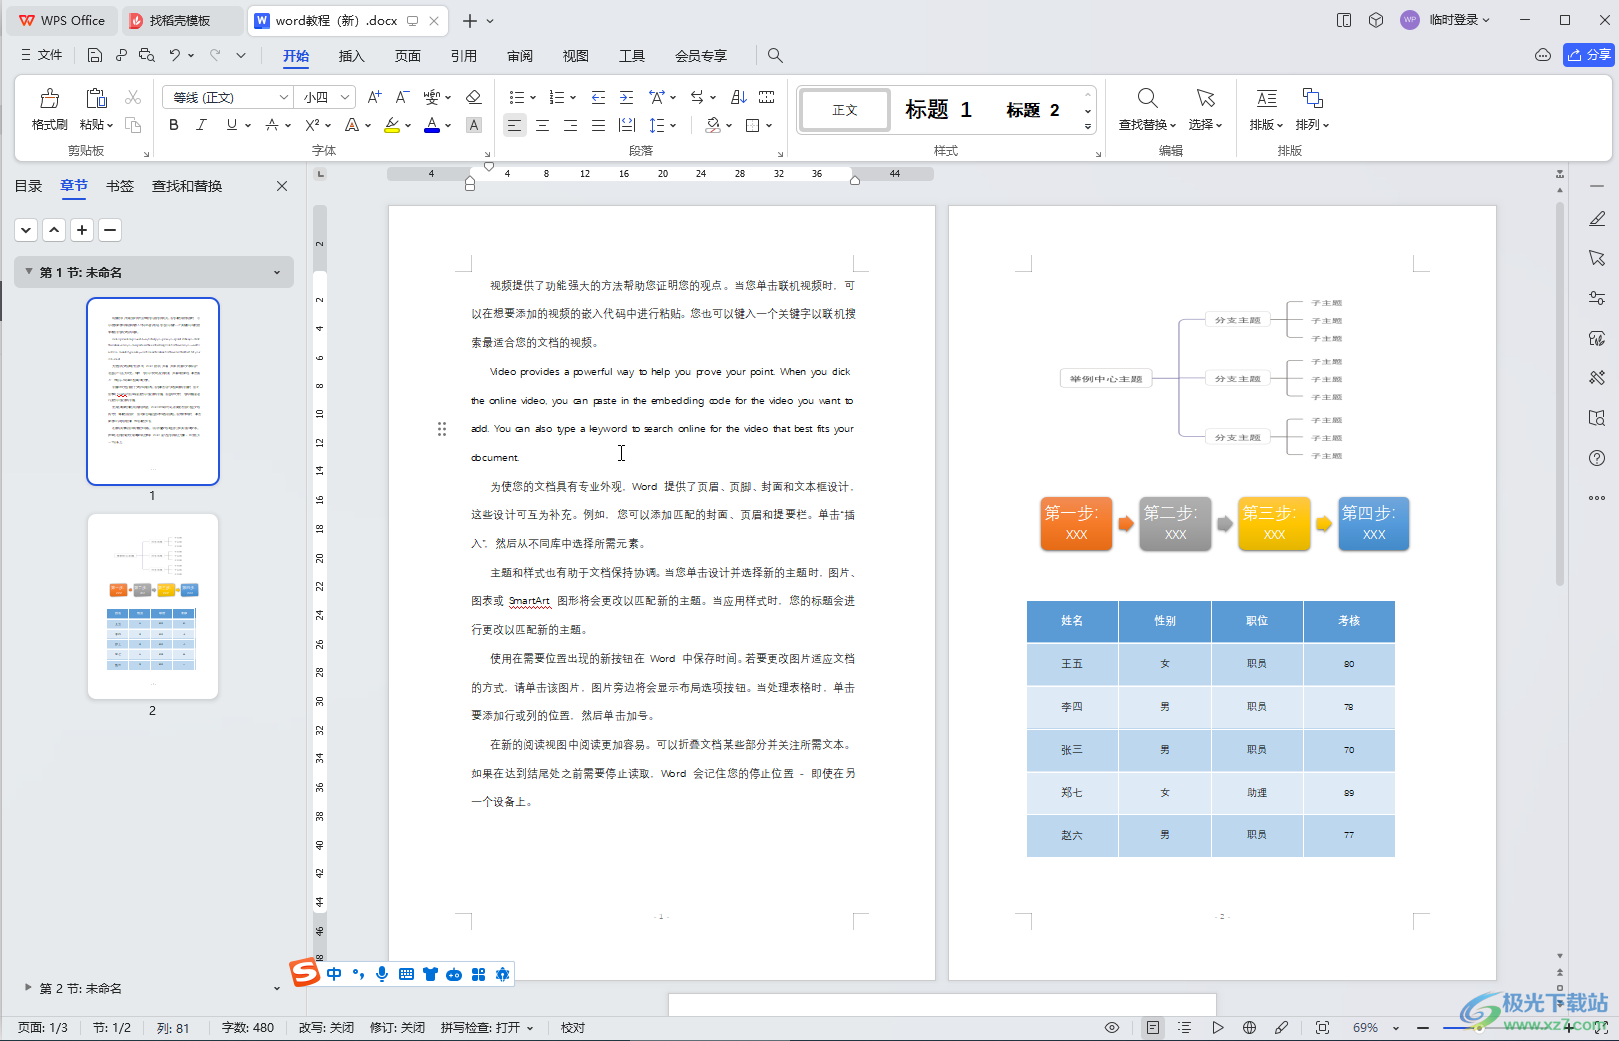Toggle Underline formatting
The height and width of the screenshot is (1041, 1619).
pos(232,125)
